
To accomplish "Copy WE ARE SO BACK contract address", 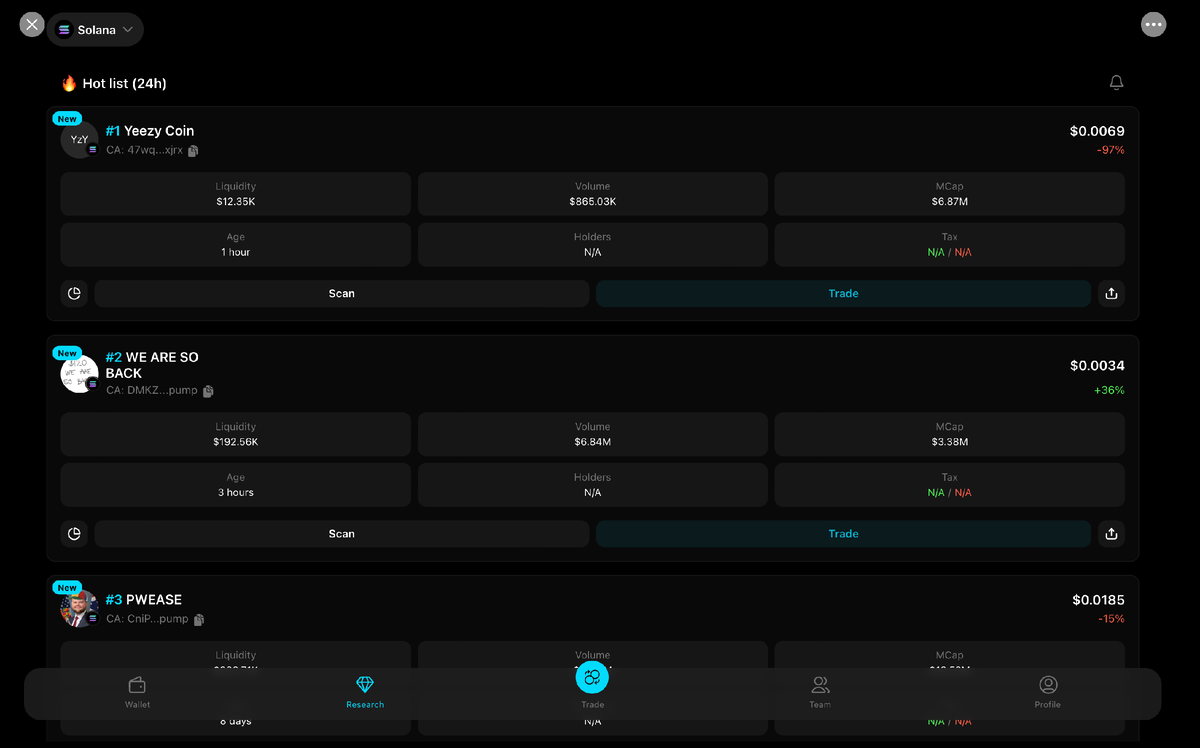I will click(x=208, y=391).
